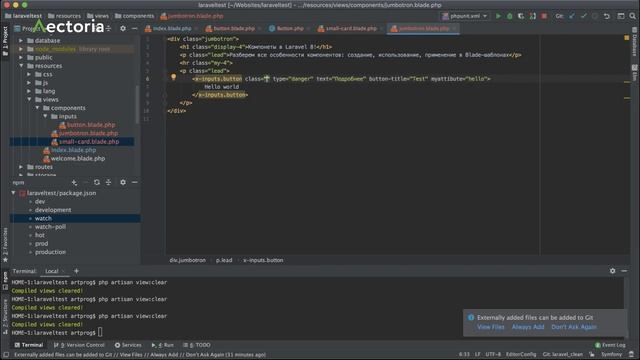Open the npm panel settings gear
The image size is (640, 360).
coord(123,182)
